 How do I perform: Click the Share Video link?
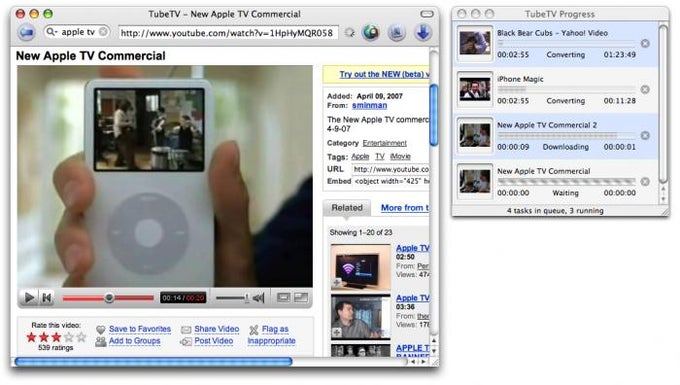pos(217,329)
